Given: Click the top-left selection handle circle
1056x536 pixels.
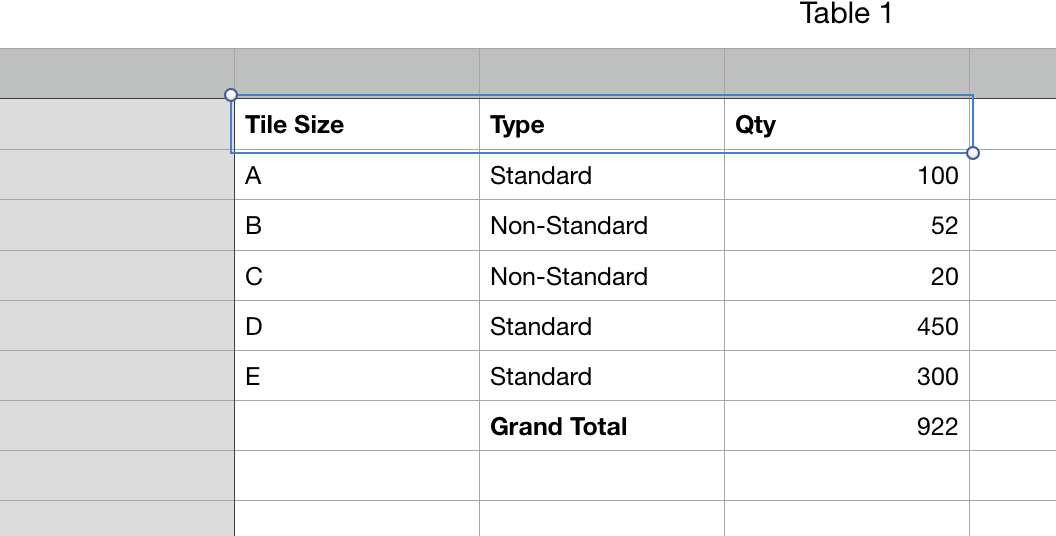Looking at the screenshot, I should coord(230,94).
